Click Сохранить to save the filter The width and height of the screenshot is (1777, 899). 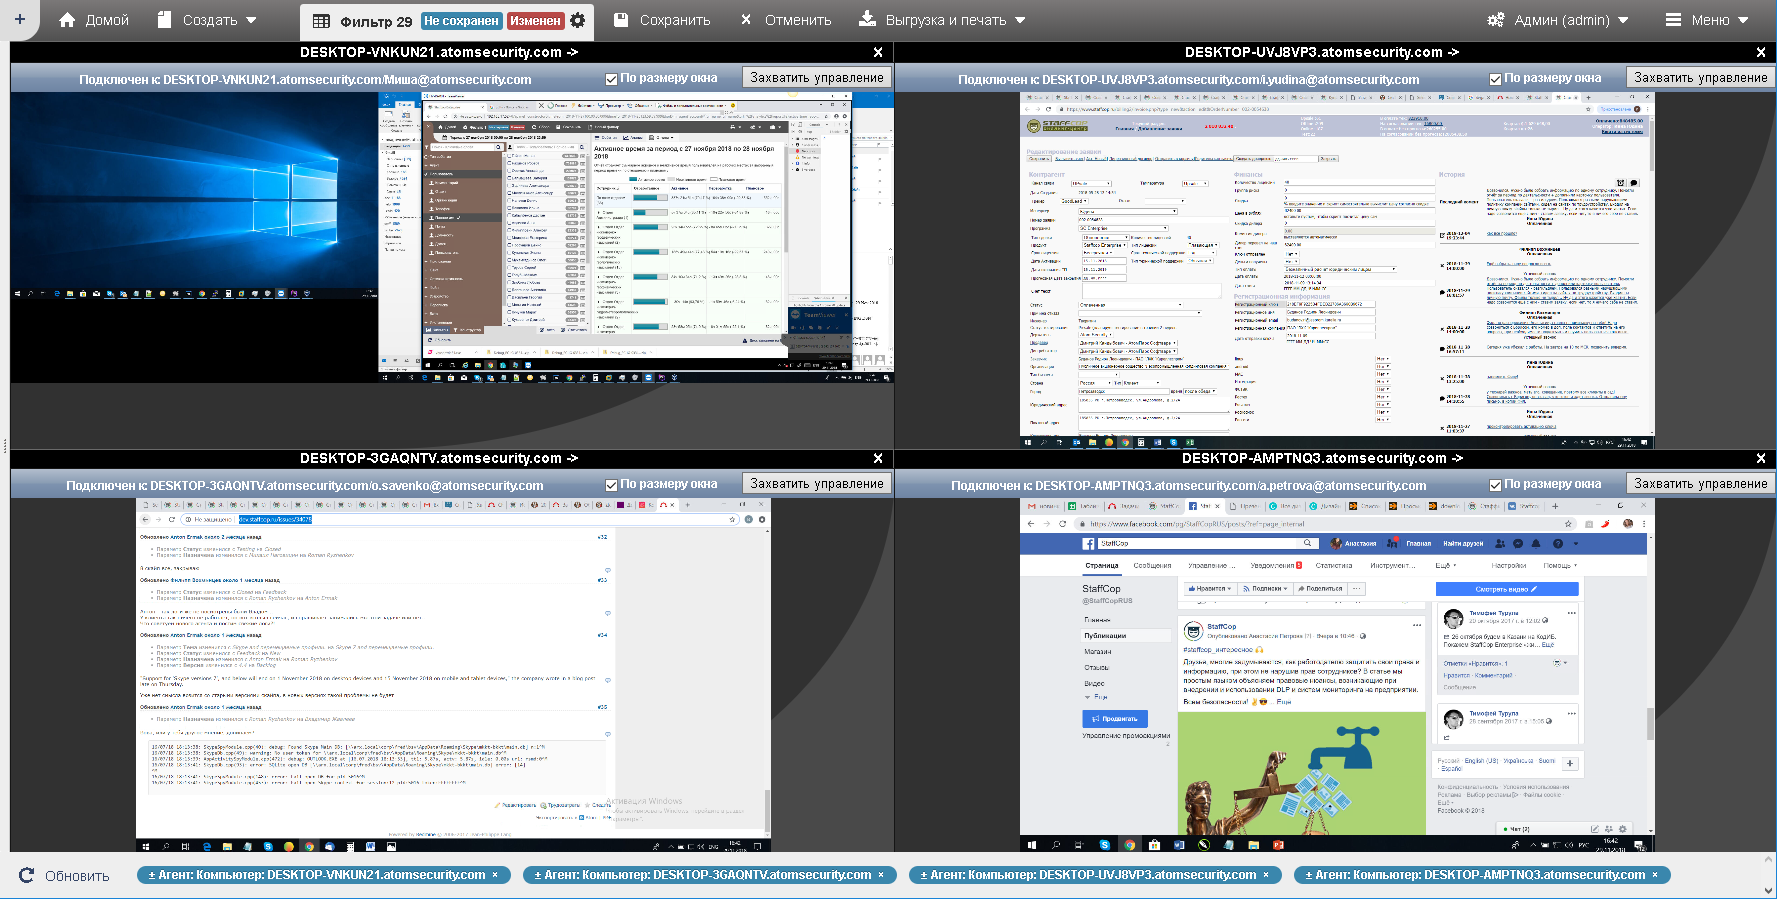tap(662, 20)
